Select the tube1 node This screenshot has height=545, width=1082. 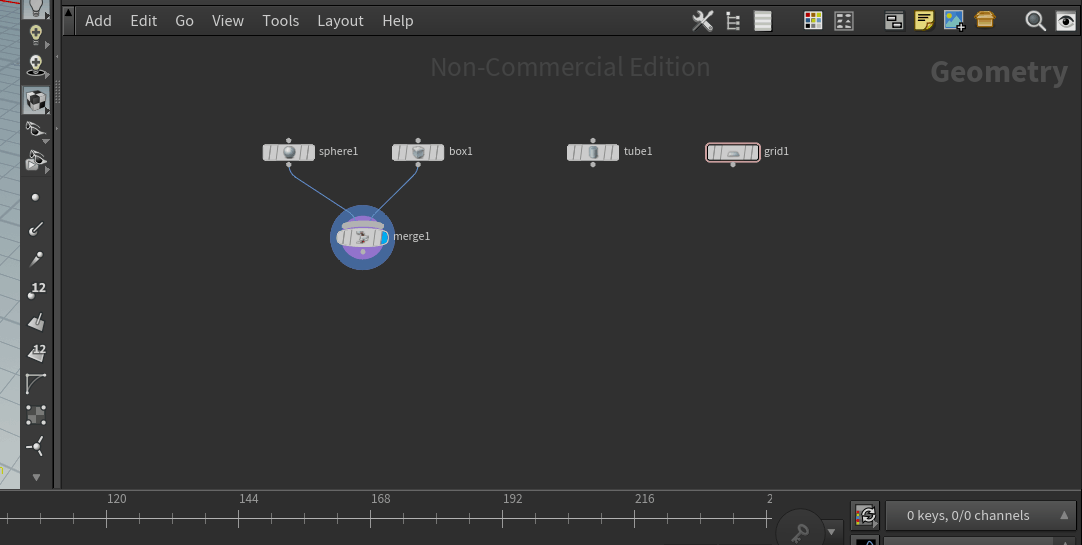click(593, 152)
